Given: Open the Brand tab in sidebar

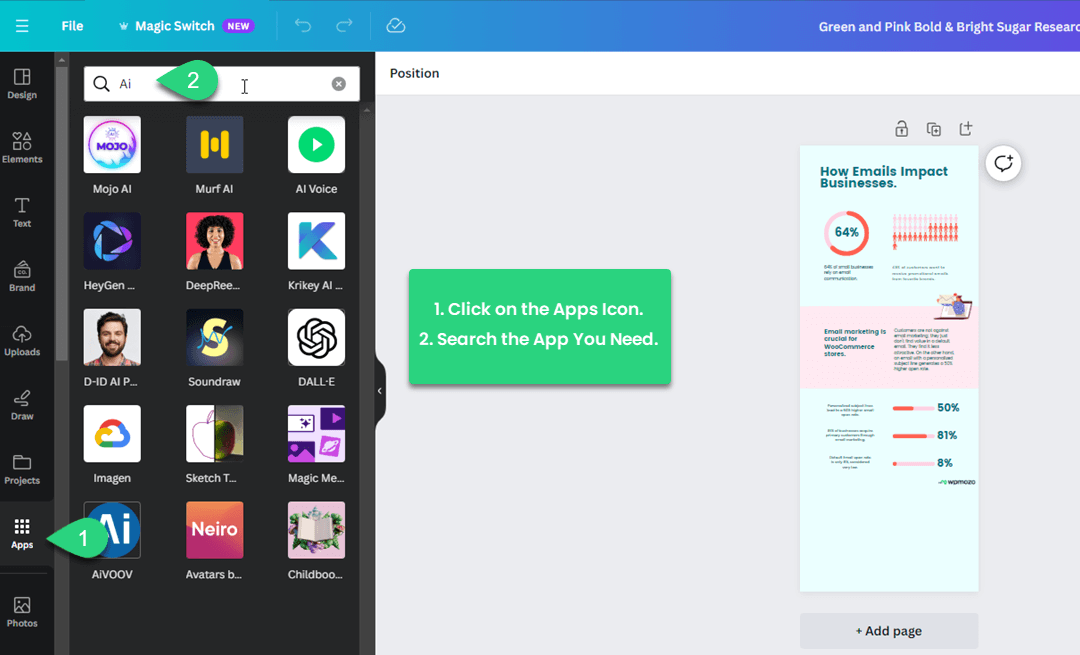Looking at the screenshot, I should click(x=22, y=276).
